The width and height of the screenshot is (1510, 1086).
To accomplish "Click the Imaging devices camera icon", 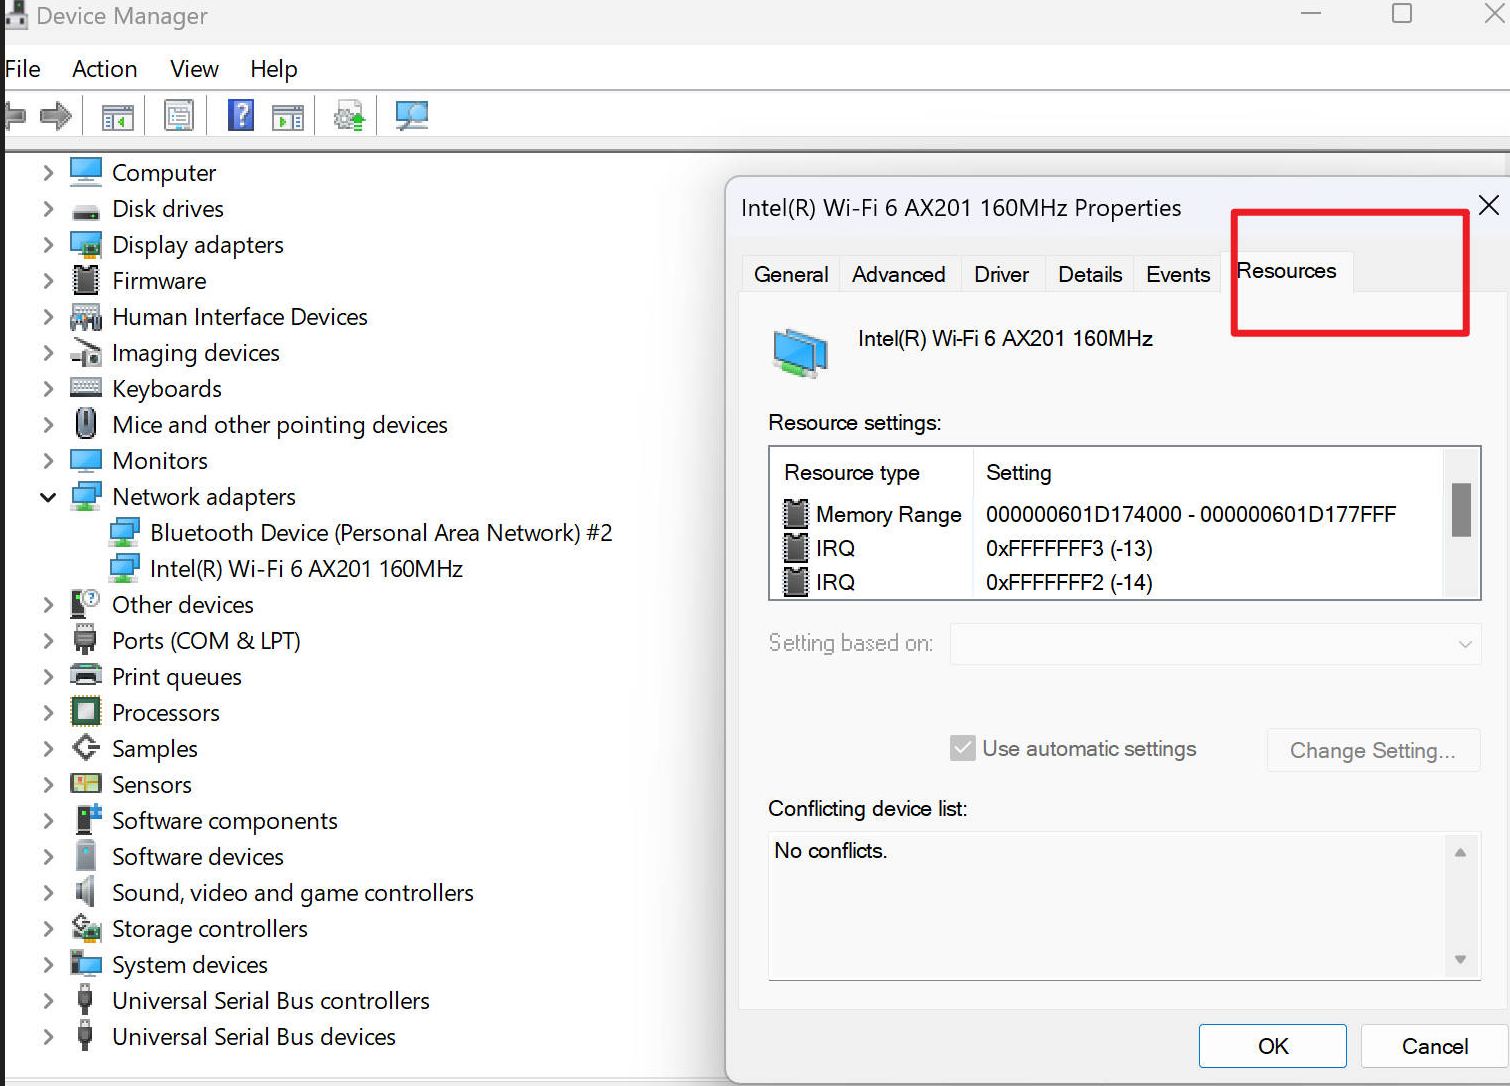I will click(x=86, y=353).
